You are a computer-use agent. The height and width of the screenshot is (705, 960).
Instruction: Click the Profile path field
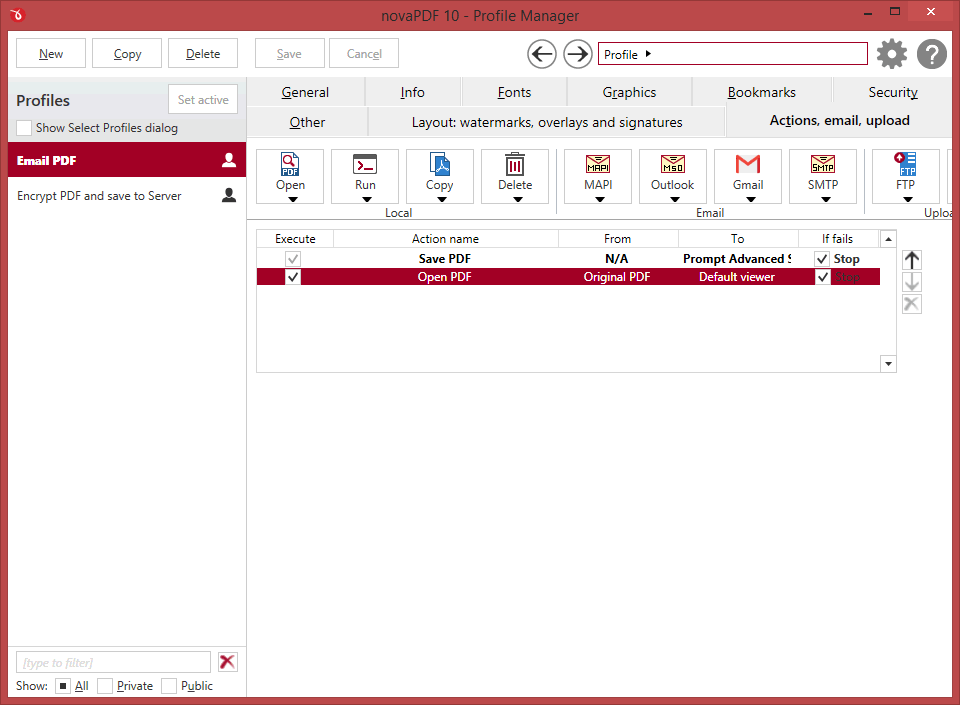[x=733, y=54]
